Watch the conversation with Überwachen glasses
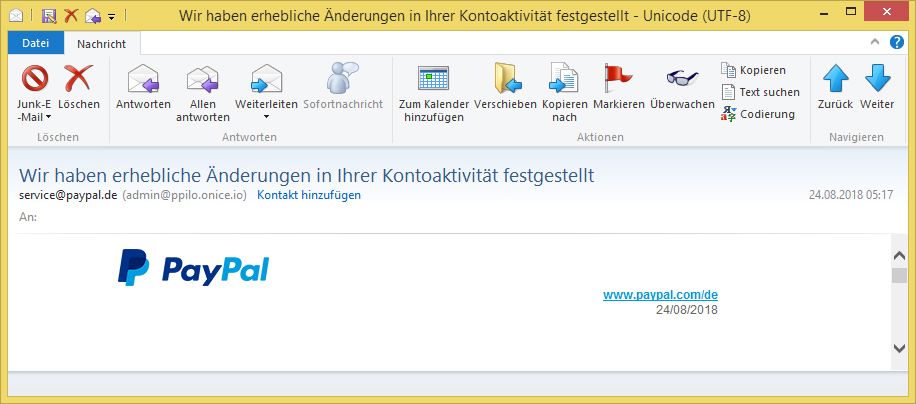The width and height of the screenshot is (916, 404). tap(682, 88)
